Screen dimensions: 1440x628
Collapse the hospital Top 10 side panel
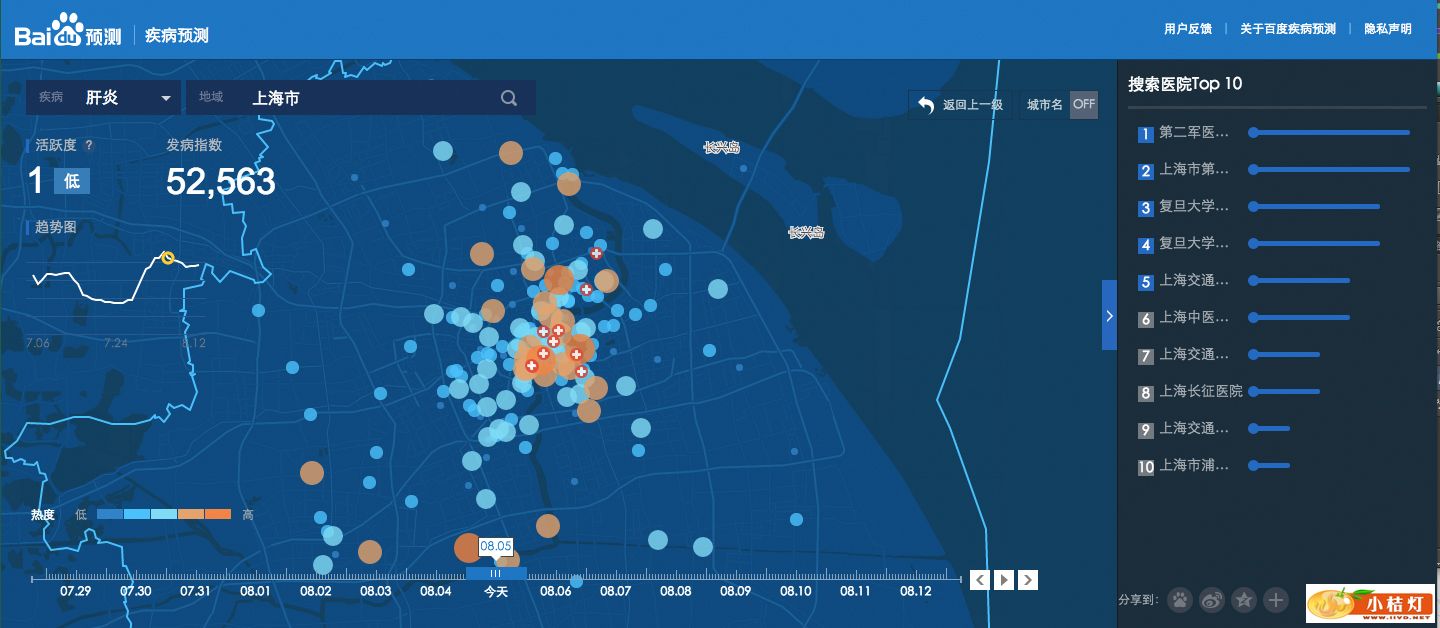[1109, 315]
